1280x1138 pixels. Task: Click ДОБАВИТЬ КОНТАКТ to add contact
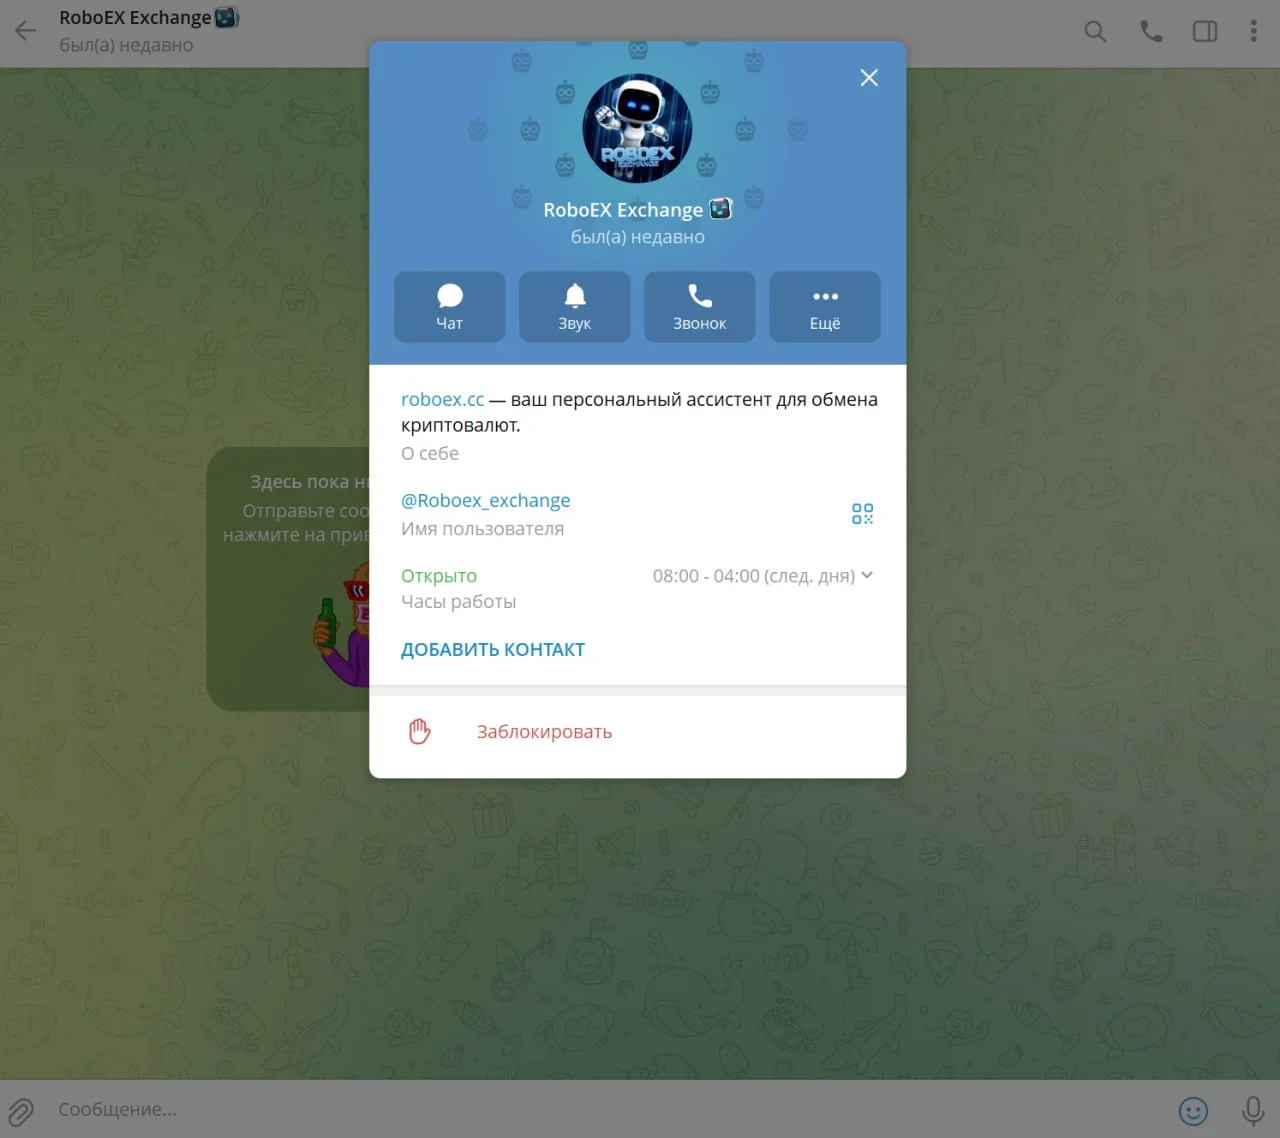(493, 650)
